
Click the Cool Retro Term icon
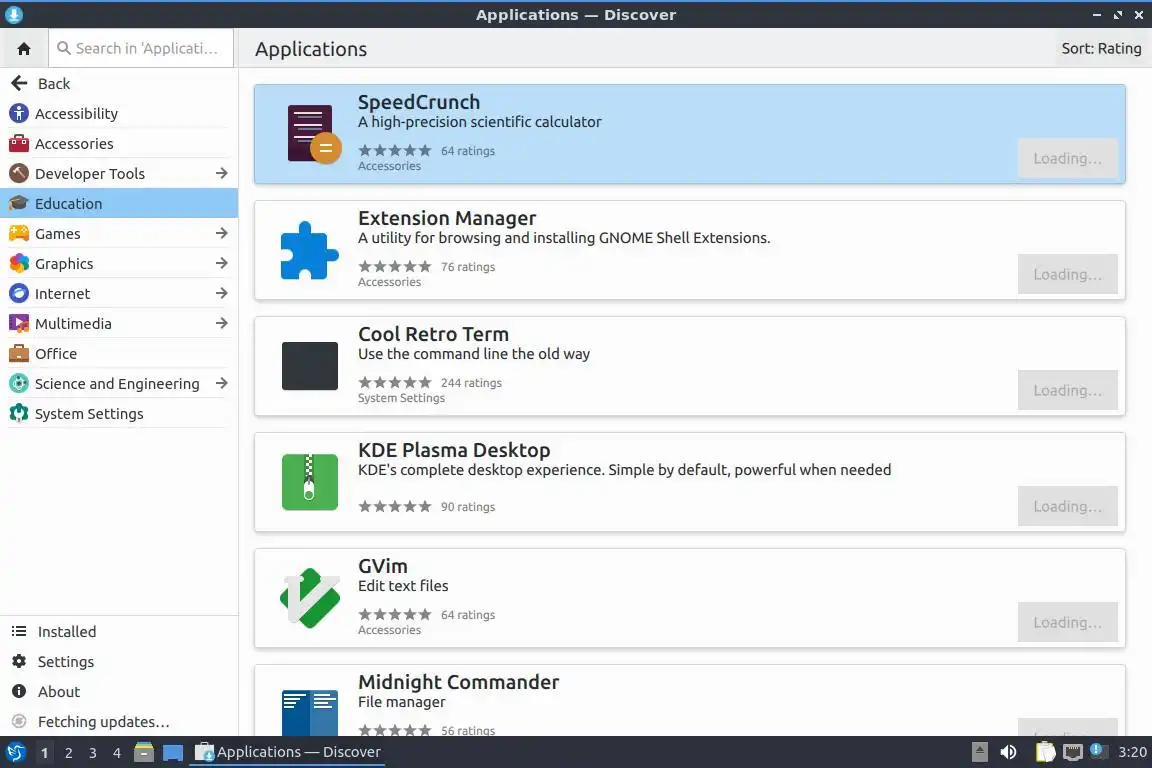pos(309,366)
